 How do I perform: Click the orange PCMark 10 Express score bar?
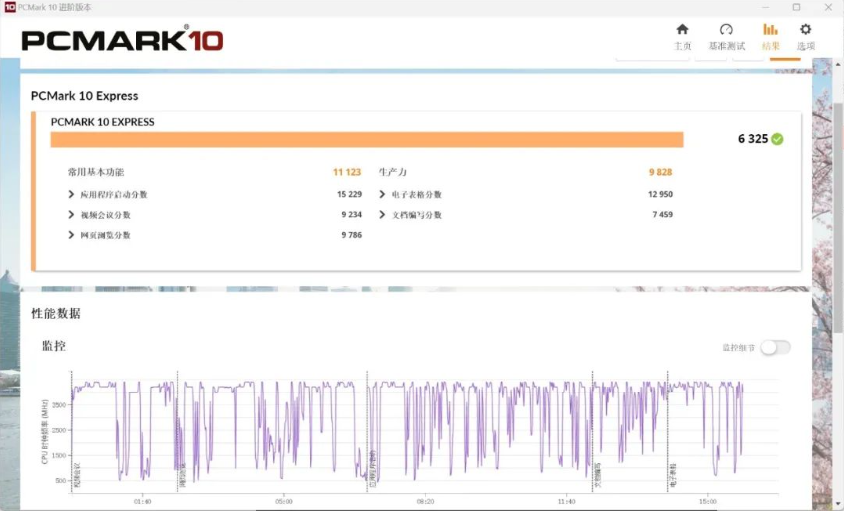pyautogui.click(x=367, y=139)
